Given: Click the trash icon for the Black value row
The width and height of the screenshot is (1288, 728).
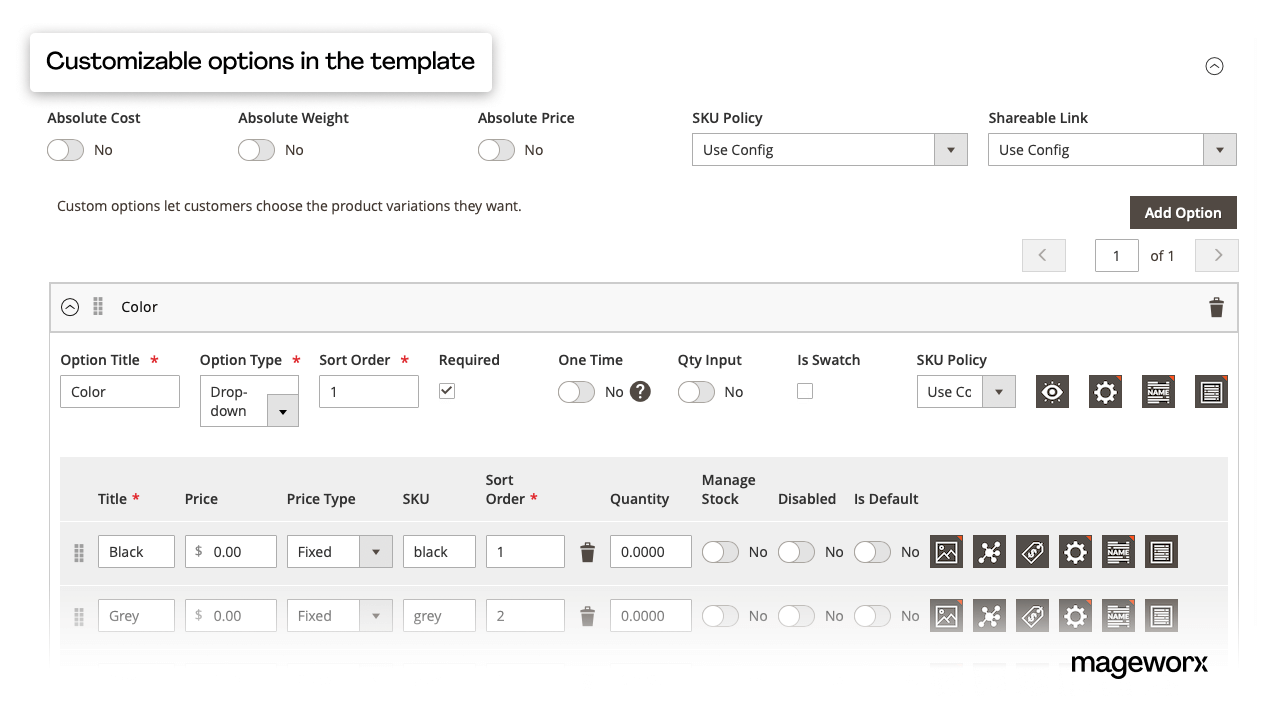Looking at the screenshot, I should (587, 551).
